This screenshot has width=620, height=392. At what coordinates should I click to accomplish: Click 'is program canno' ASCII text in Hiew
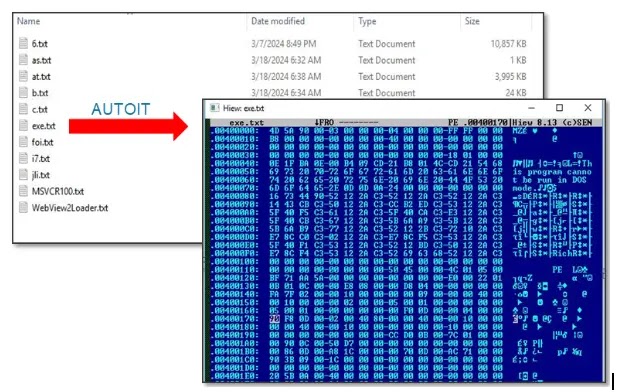[552, 172]
